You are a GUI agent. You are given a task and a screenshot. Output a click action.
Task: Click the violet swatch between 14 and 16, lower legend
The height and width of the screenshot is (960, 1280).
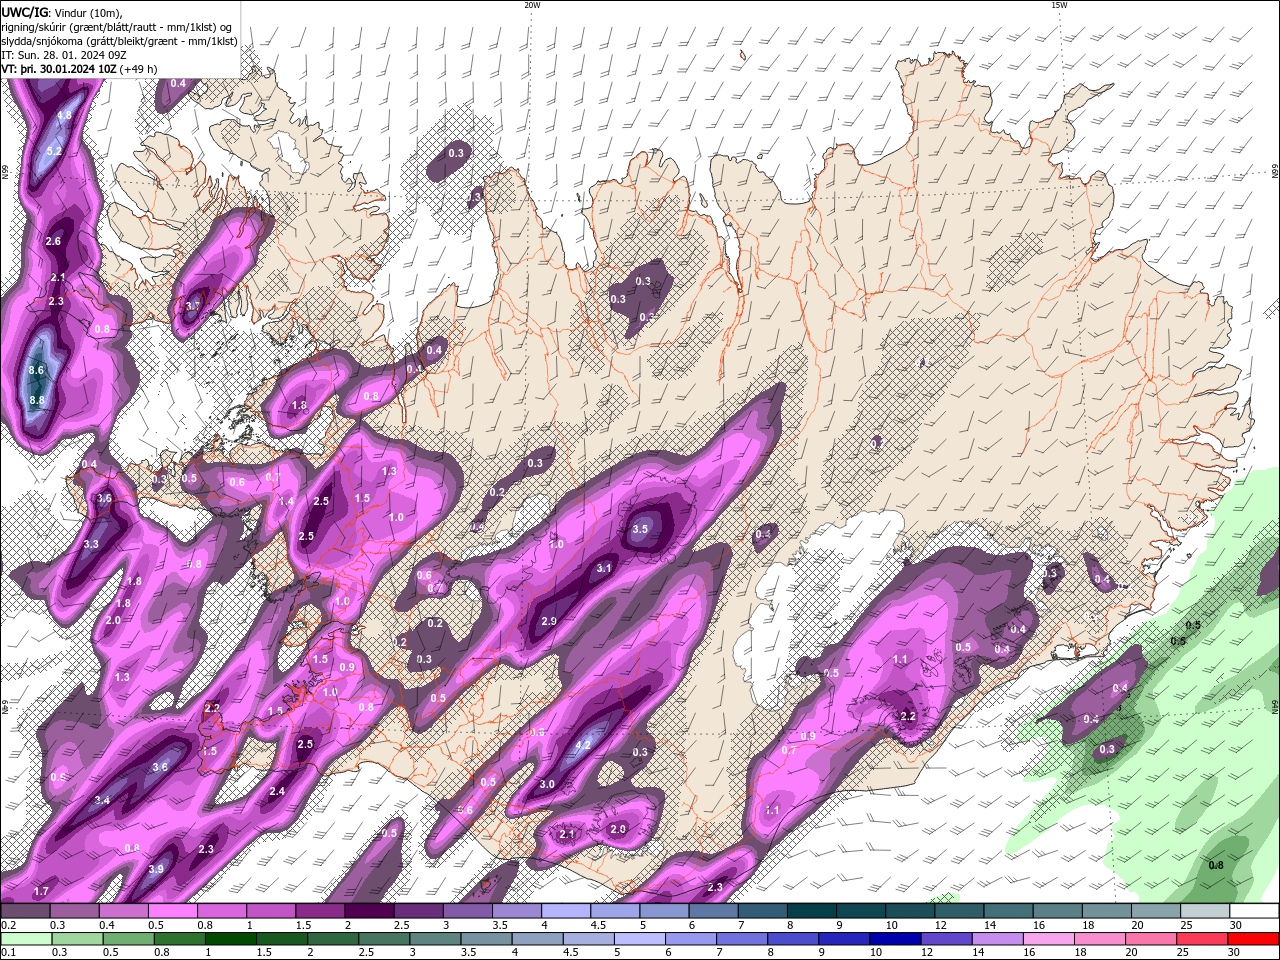coord(997,939)
